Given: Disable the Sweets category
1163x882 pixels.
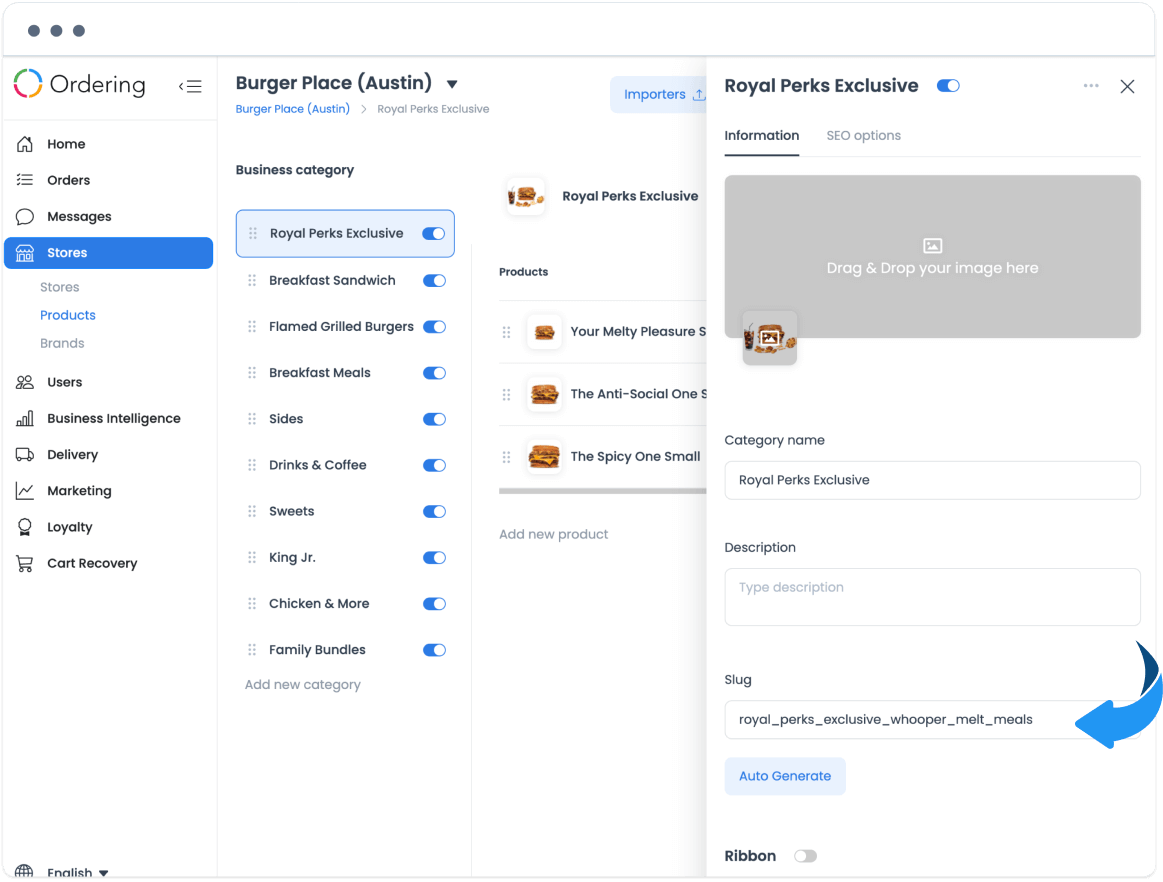Looking at the screenshot, I should point(434,512).
